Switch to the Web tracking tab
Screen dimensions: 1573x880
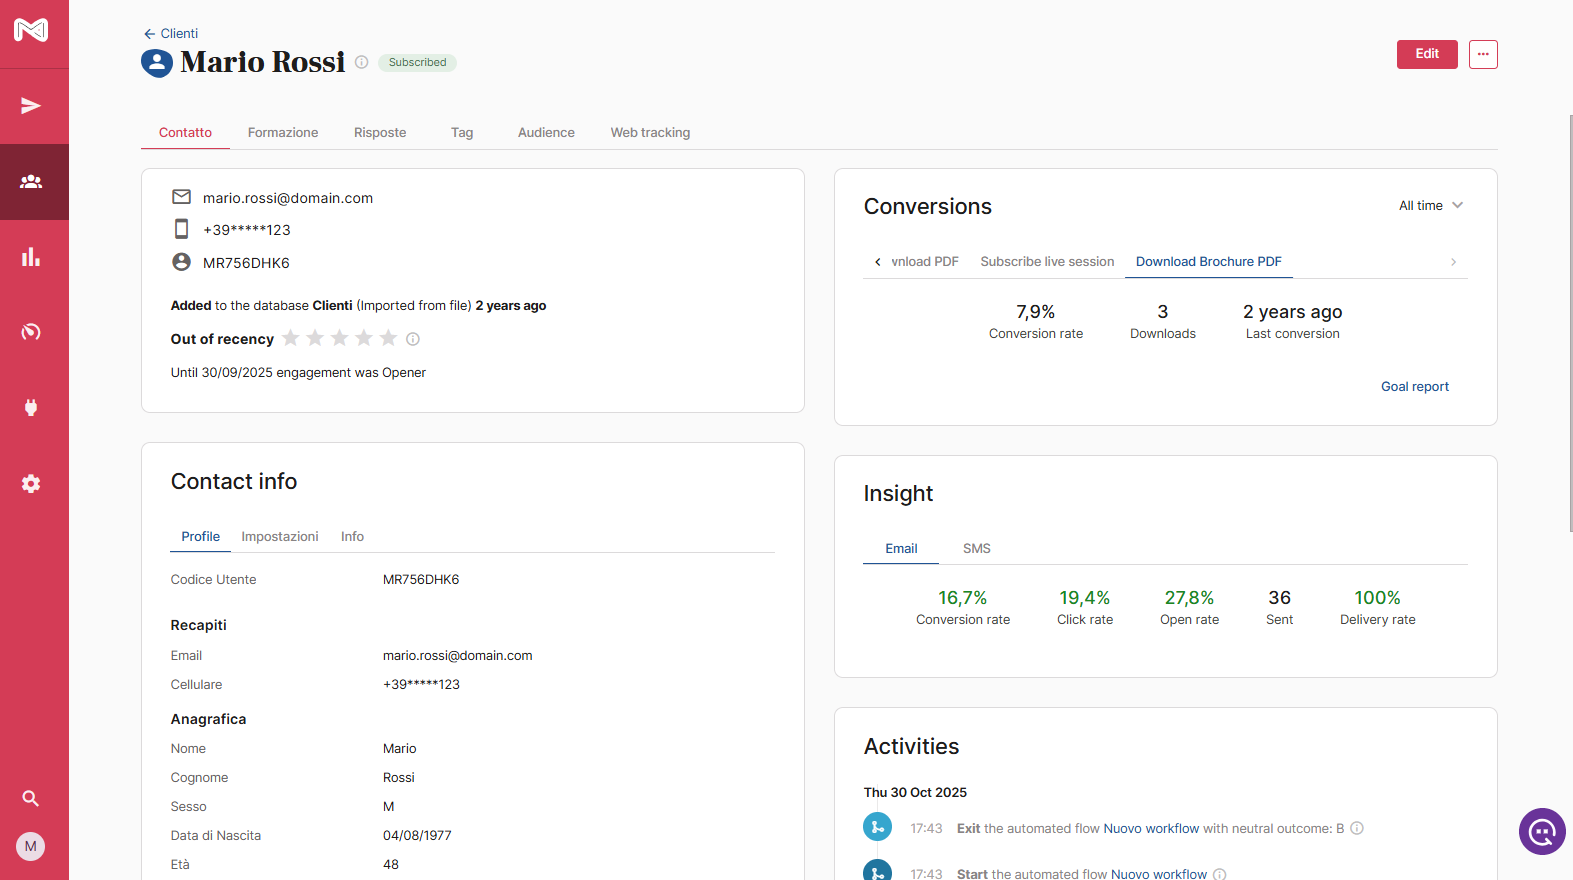click(x=650, y=133)
